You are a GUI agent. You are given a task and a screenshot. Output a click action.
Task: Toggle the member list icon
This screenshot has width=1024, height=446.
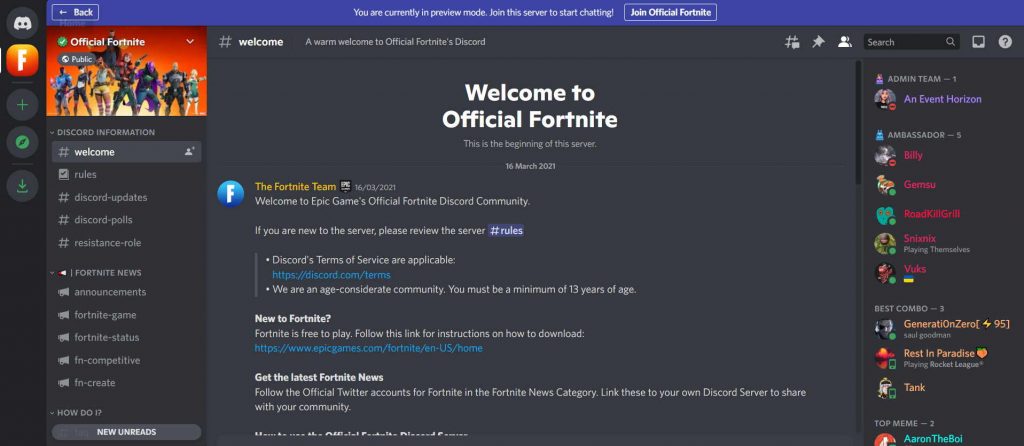[x=844, y=42]
